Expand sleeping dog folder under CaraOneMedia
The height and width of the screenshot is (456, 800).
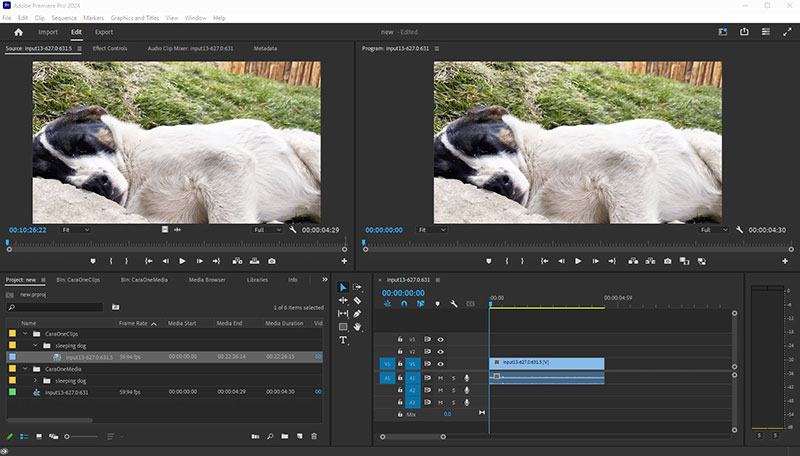click(35, 381)
